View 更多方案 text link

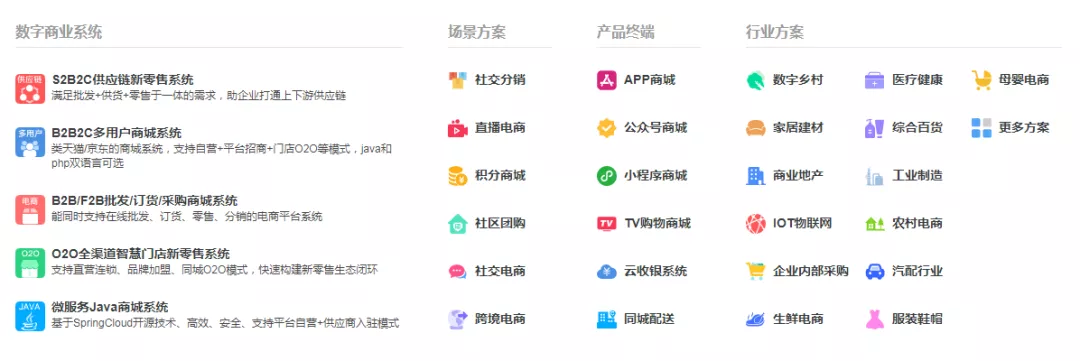coord(1024,128)
